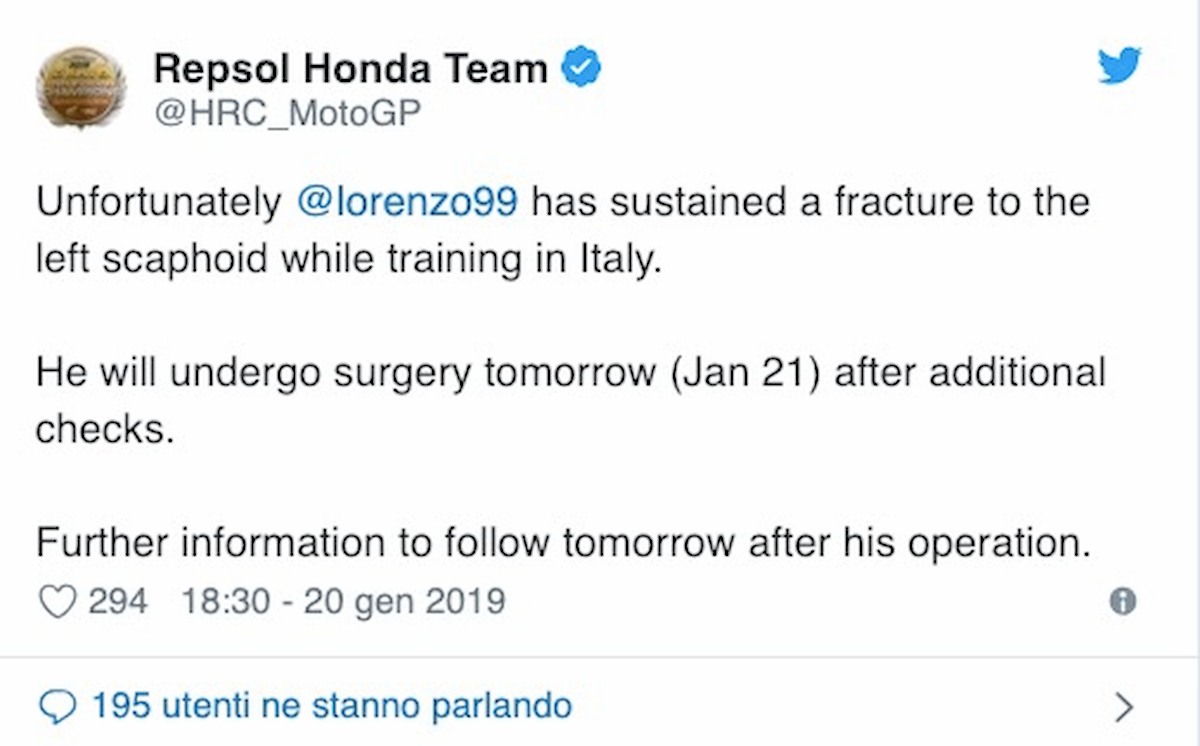Viewport: 1200px width, 746px height.
Task: Open the @lorenzo99 mention link
Action: pos(408,202)
